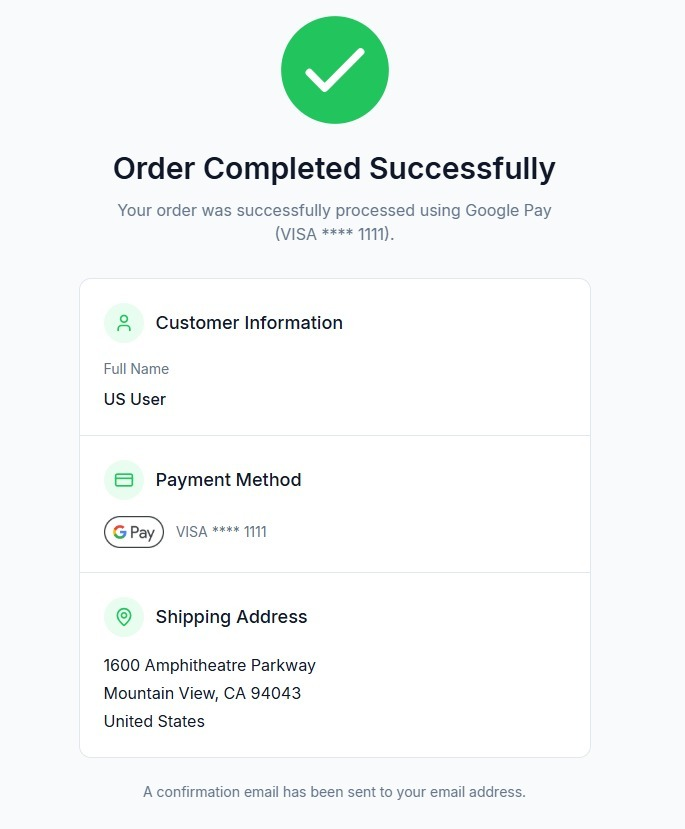Image resolution: width=685 pixels, height=829 pixels.
Task: Click the Payment Method section title
Action: 228,480
